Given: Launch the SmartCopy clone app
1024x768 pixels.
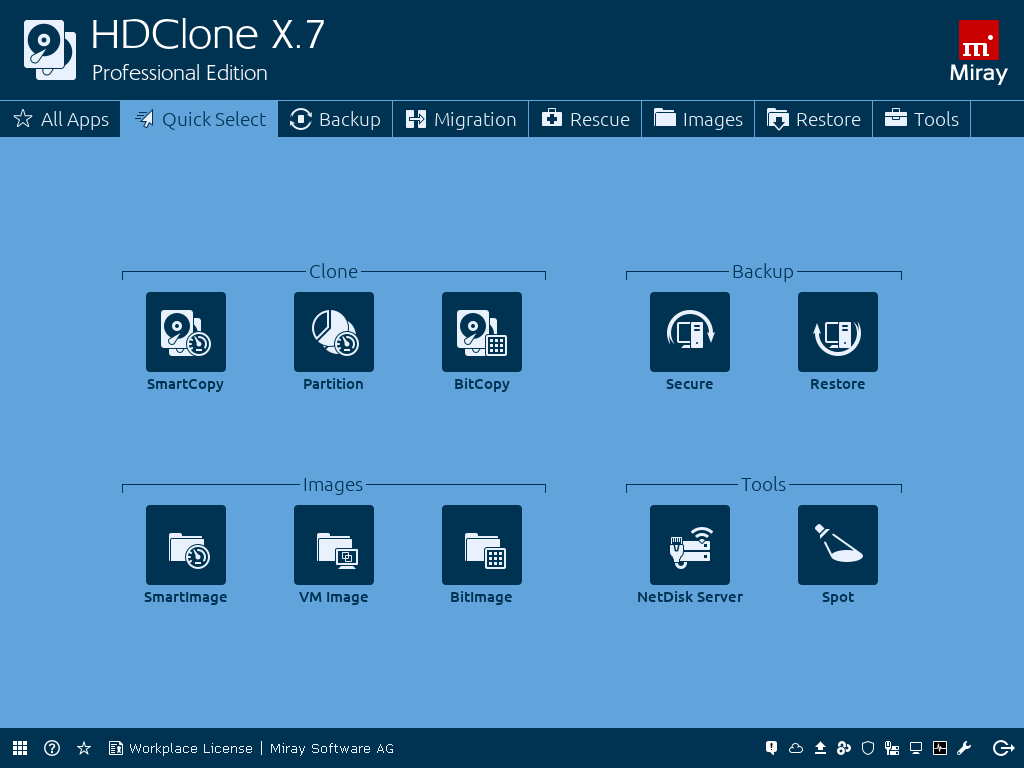Looking at the screenshot, I should pos(186,332).
